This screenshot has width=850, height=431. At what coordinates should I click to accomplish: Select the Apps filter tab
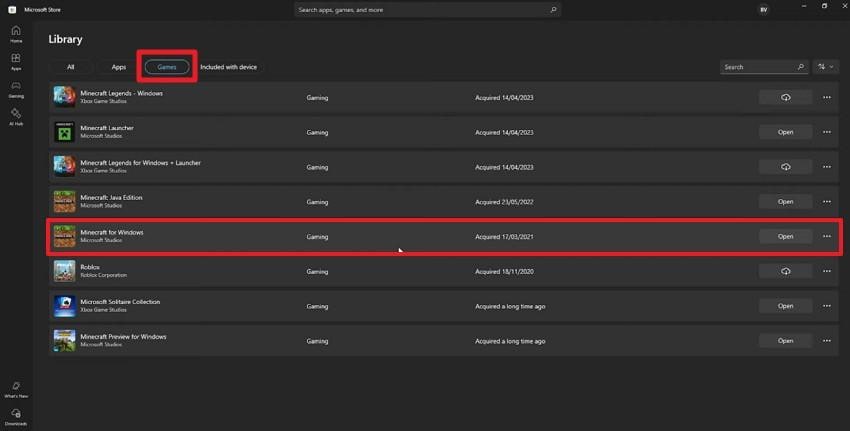(119, 67)
